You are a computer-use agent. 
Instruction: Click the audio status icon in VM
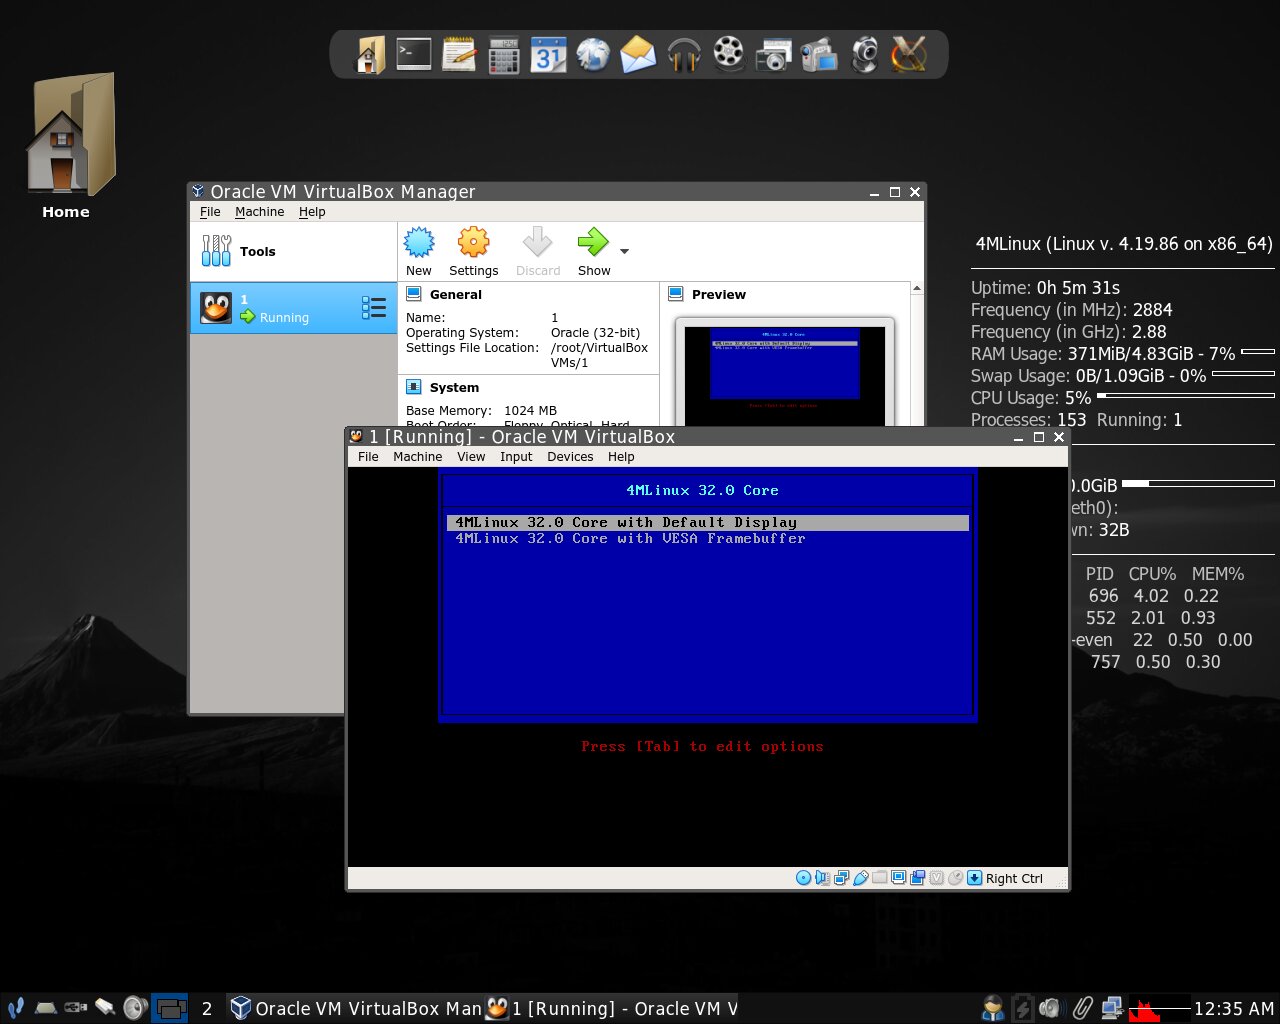pyautogui.click(x=822, y=878)
